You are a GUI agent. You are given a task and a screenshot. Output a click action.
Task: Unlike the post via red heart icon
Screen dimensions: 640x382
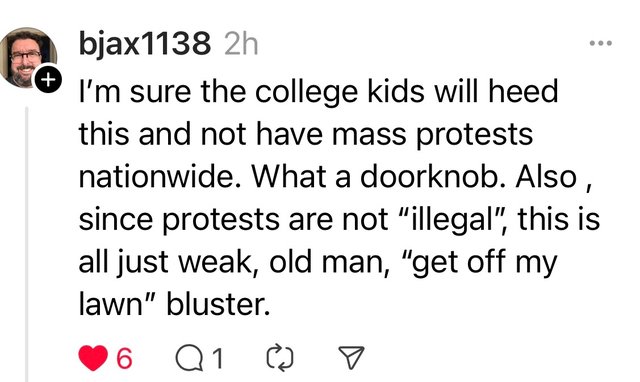click(x=93, y=358)
